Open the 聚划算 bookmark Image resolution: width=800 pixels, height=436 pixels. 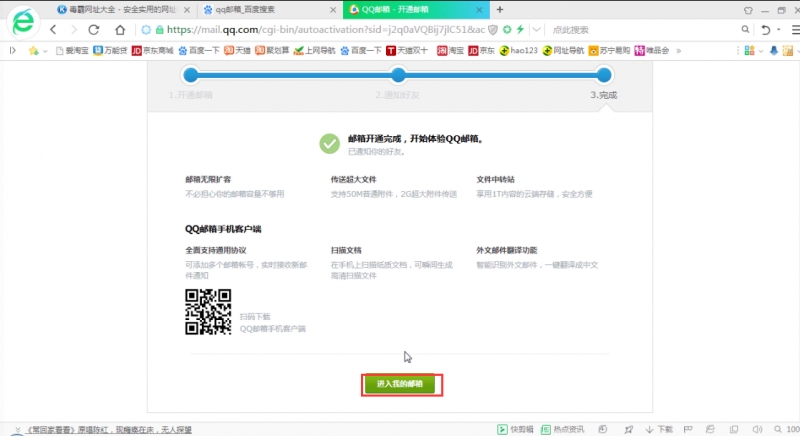coord(272,50)
